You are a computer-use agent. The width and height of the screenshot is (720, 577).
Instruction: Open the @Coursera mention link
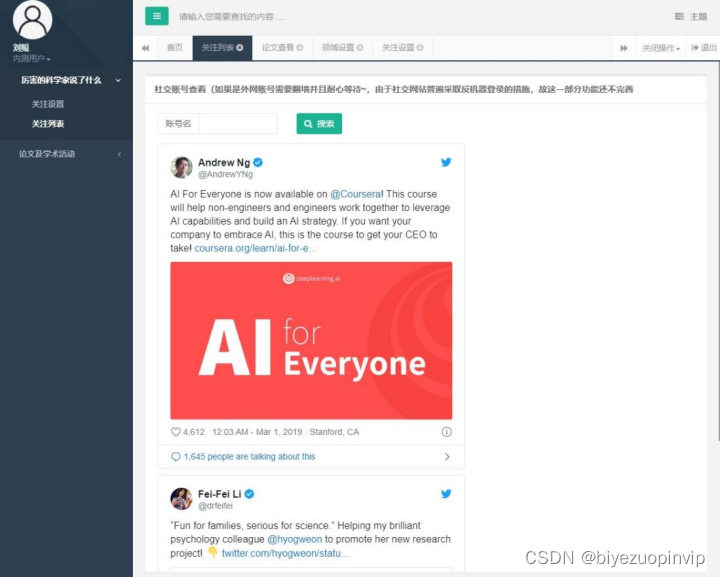[x=356, y=194]
